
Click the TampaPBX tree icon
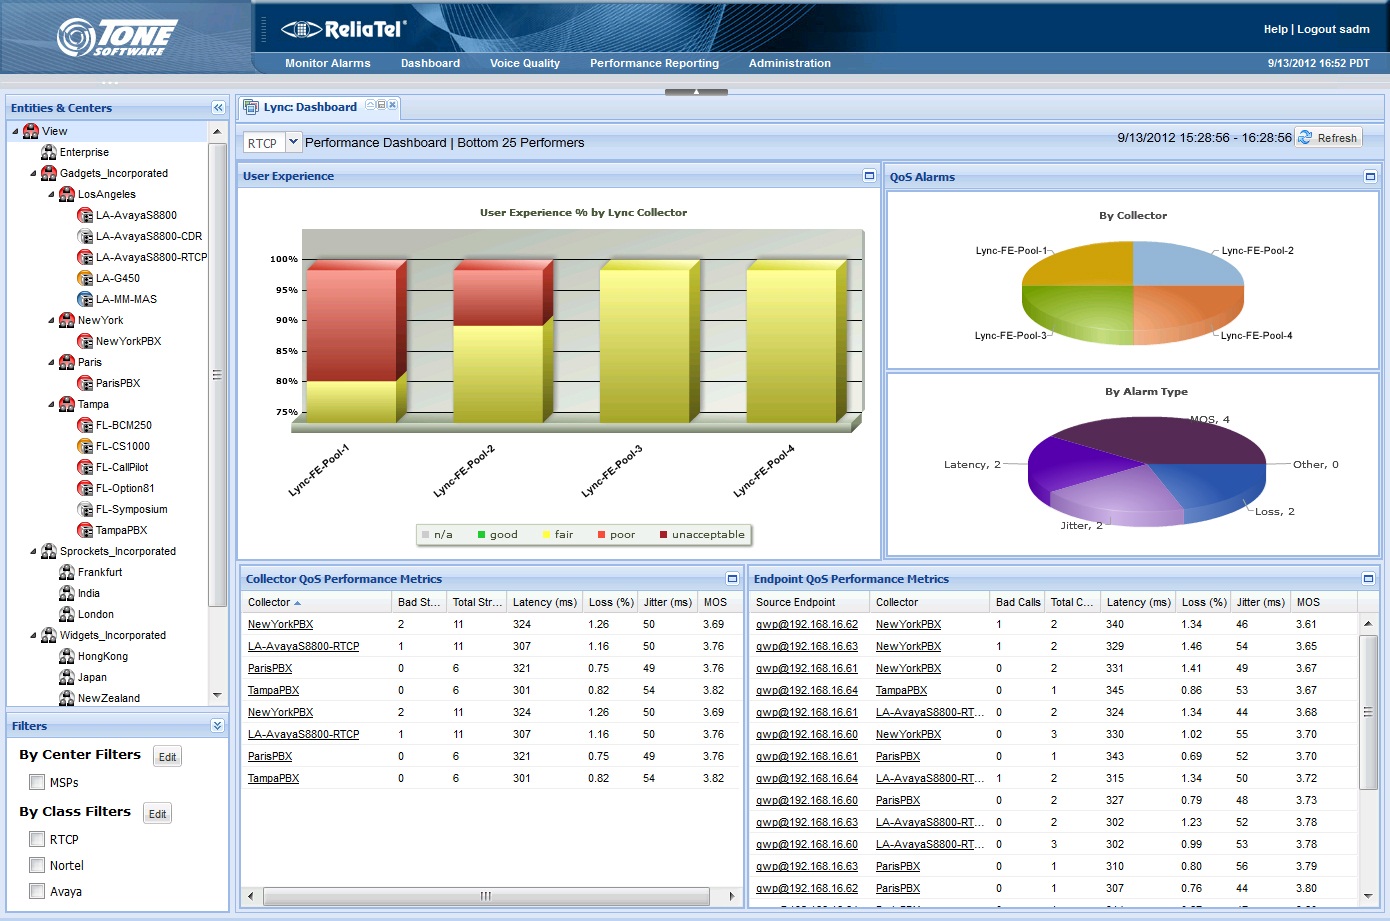coord(85,530)
